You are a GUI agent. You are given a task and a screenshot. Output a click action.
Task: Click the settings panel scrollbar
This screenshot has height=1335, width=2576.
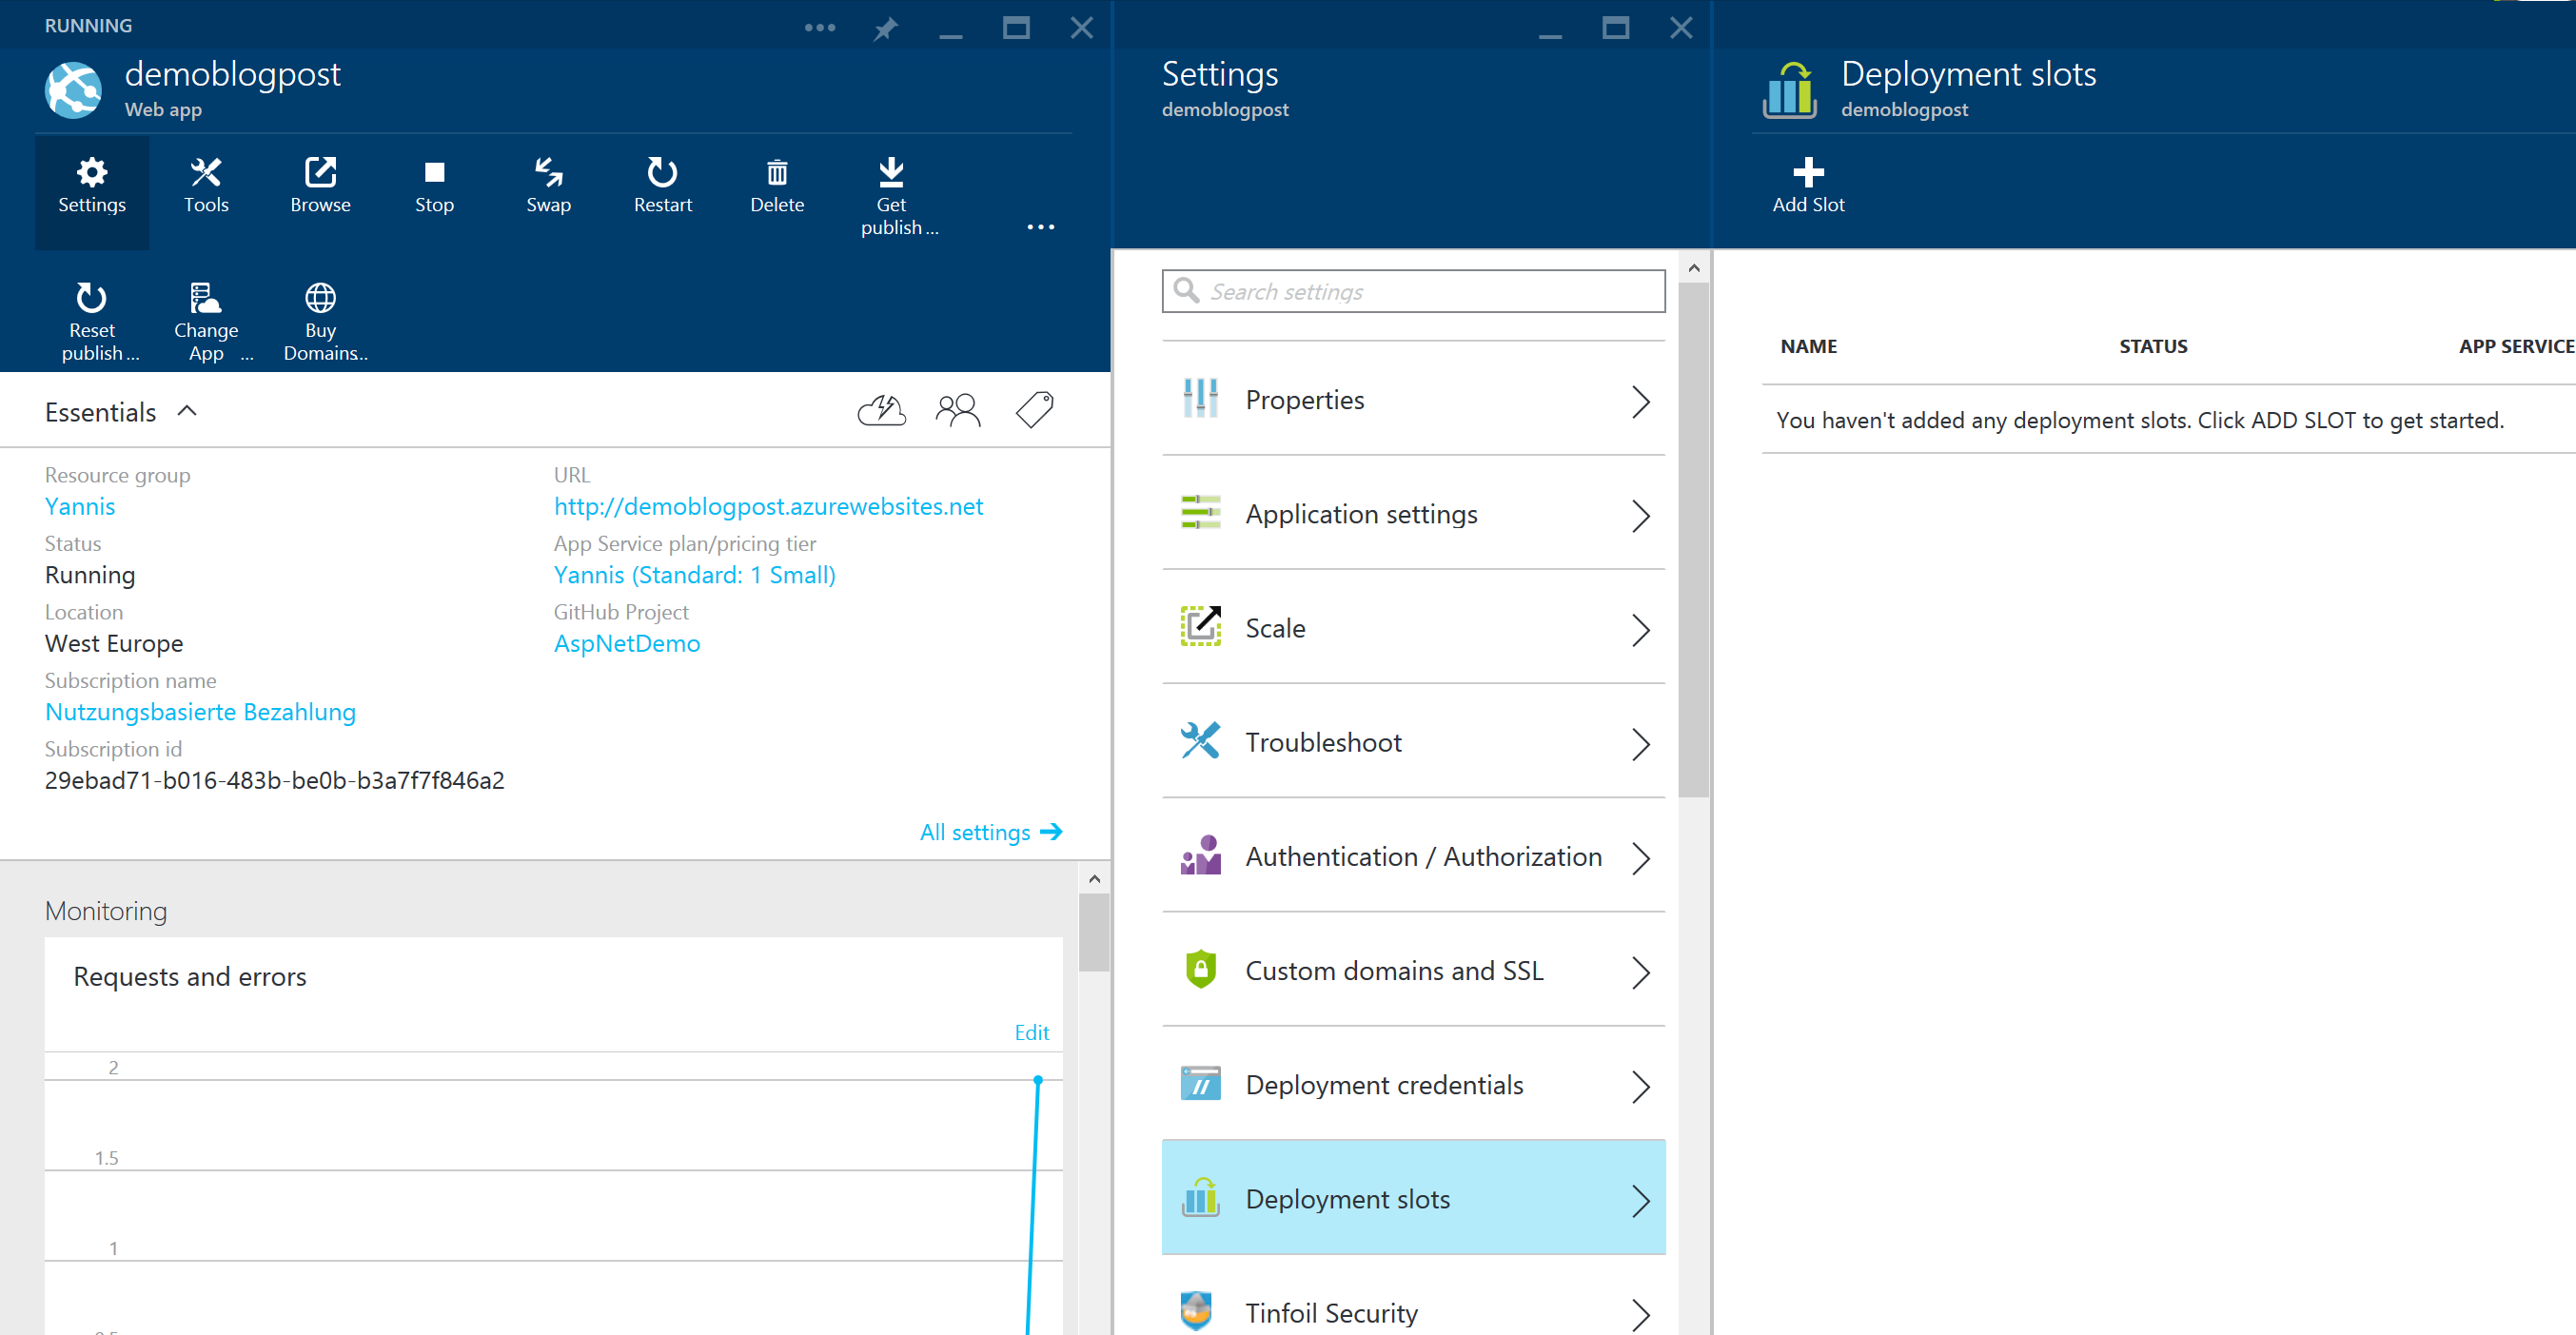1693,540
